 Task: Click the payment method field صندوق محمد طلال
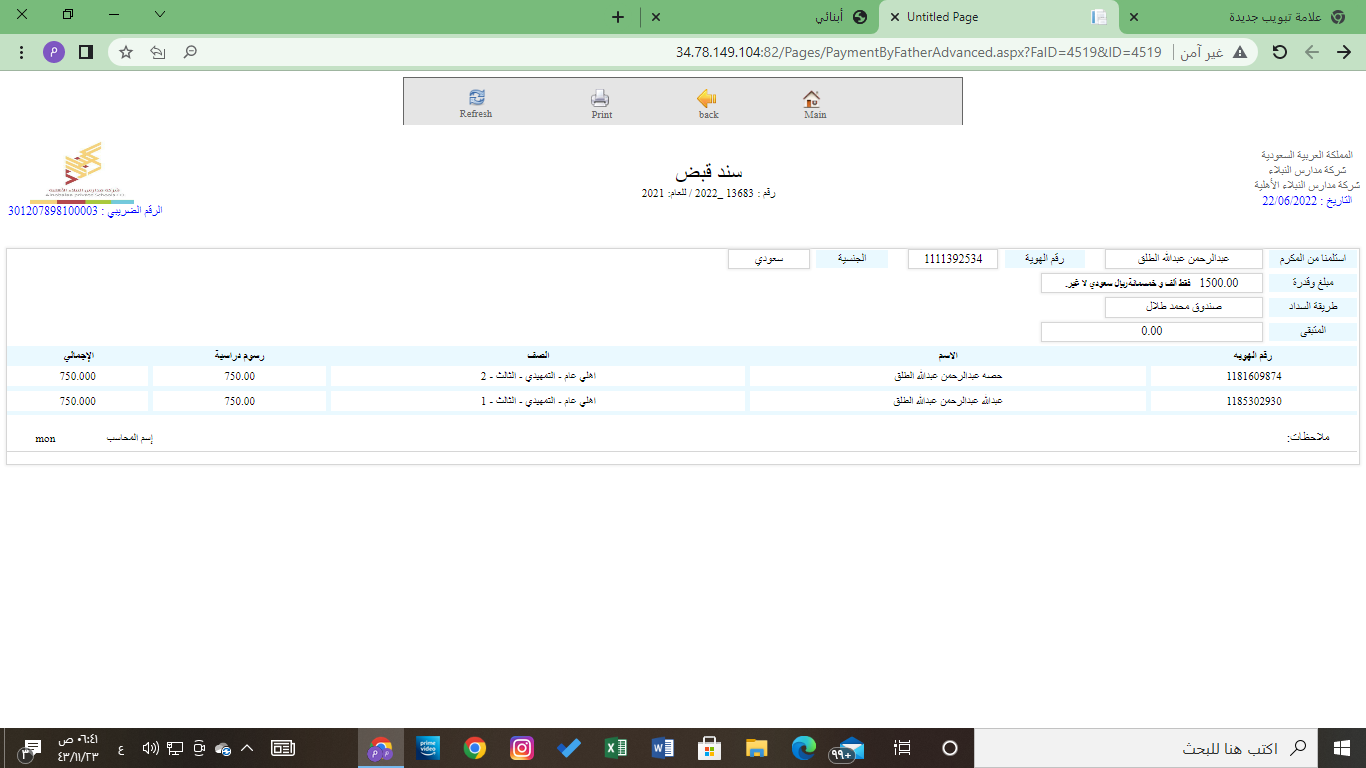pos(1184,307)
